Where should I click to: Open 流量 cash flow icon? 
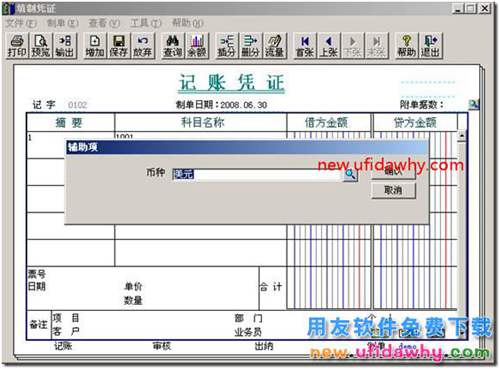(x=274, y=46)
